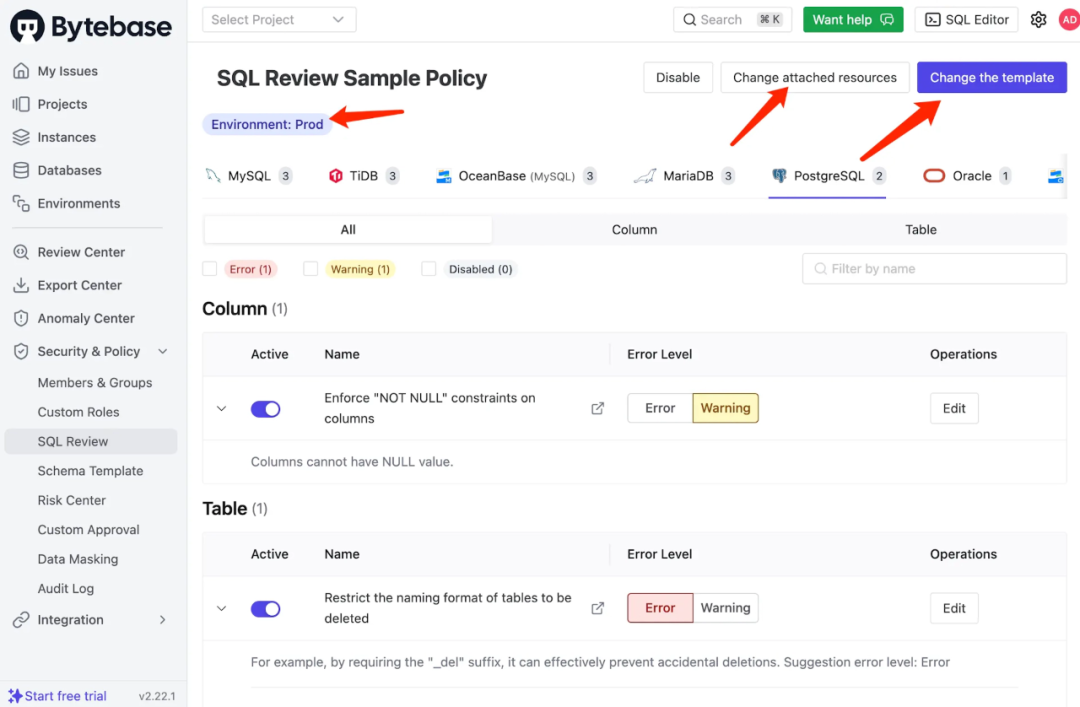Click the TiDB hexagon icon

(x=335, y=176)
